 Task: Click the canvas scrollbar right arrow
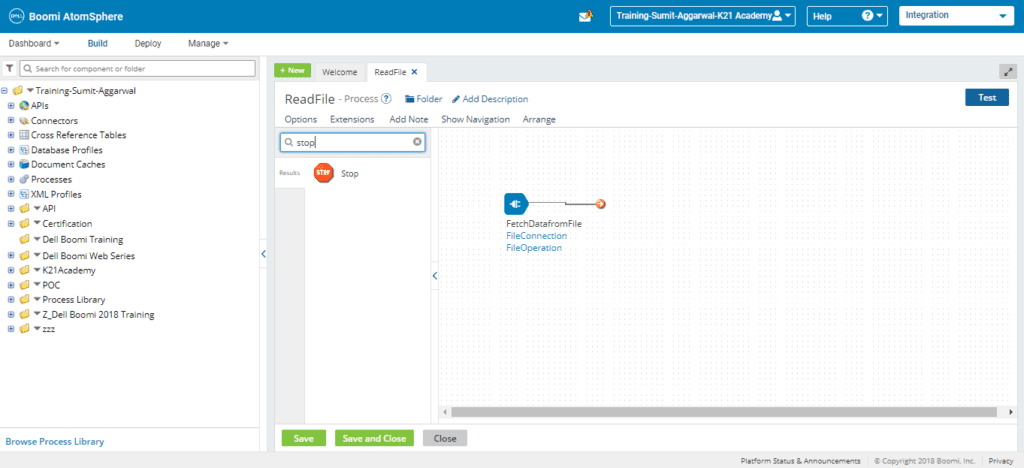point(1012,412)
